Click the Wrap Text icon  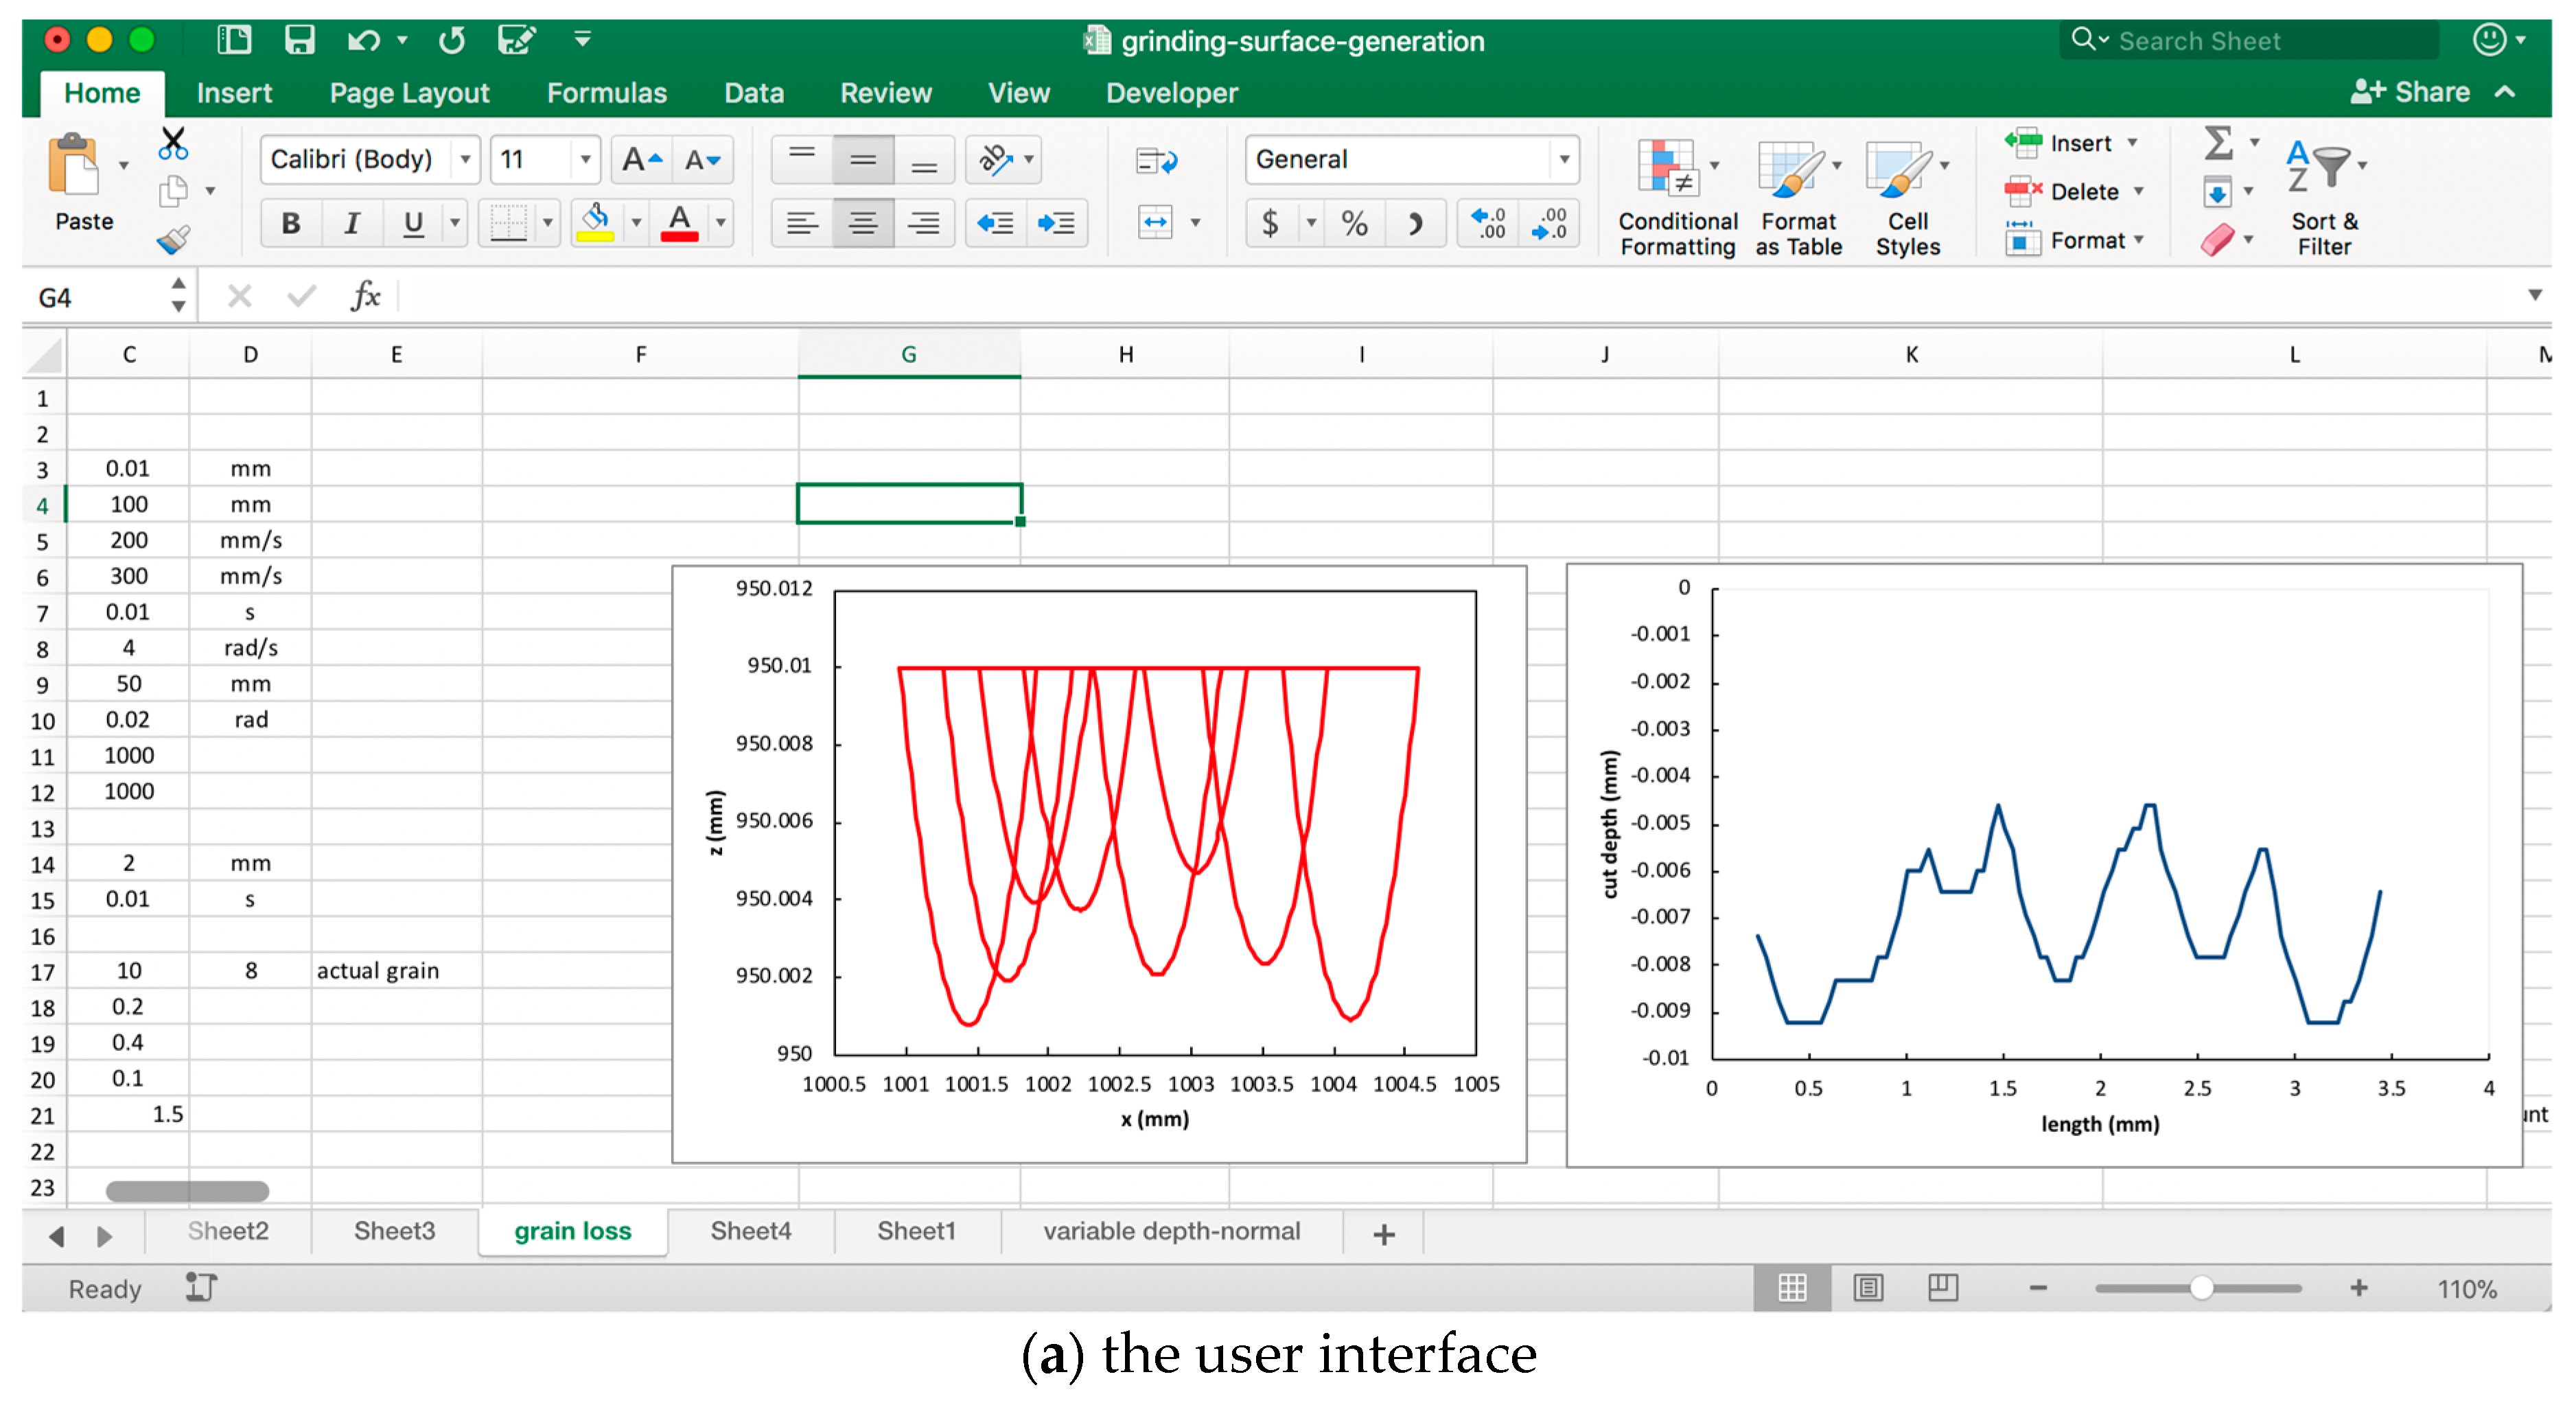pos(1156,160)
